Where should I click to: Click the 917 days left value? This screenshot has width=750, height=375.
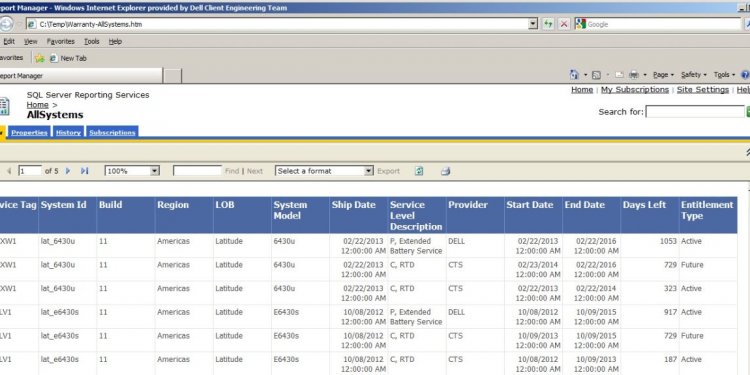pos(670,312)
